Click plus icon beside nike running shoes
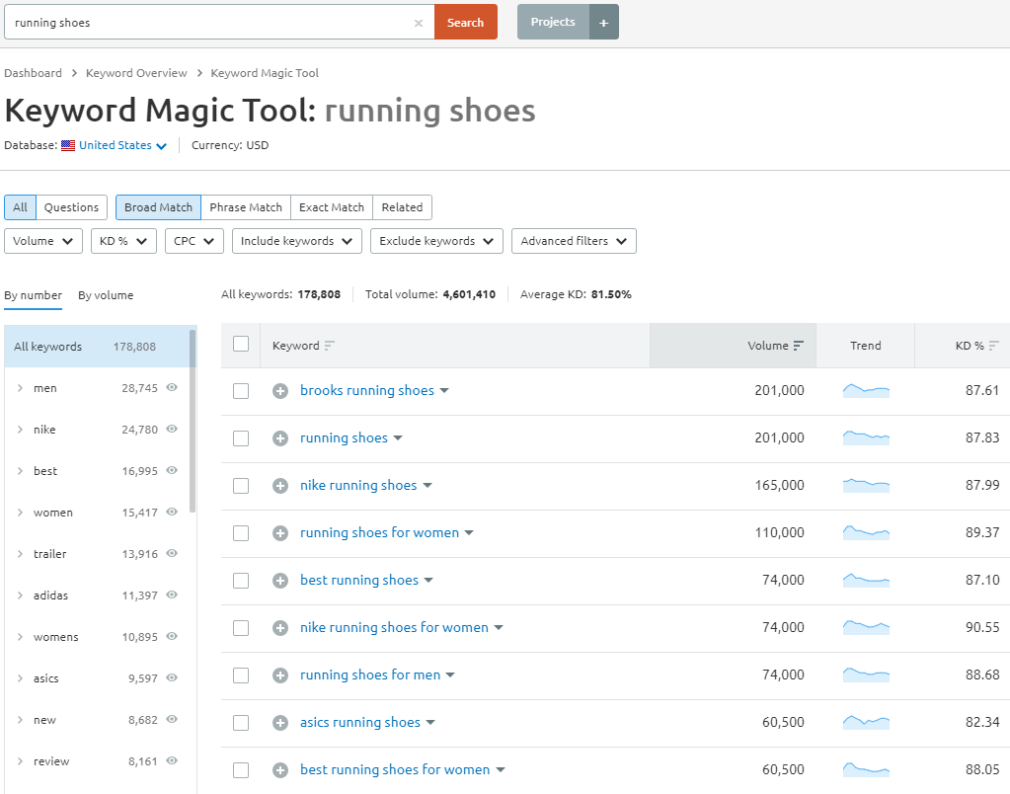The image size is (1010, 794). coord(280,486)
